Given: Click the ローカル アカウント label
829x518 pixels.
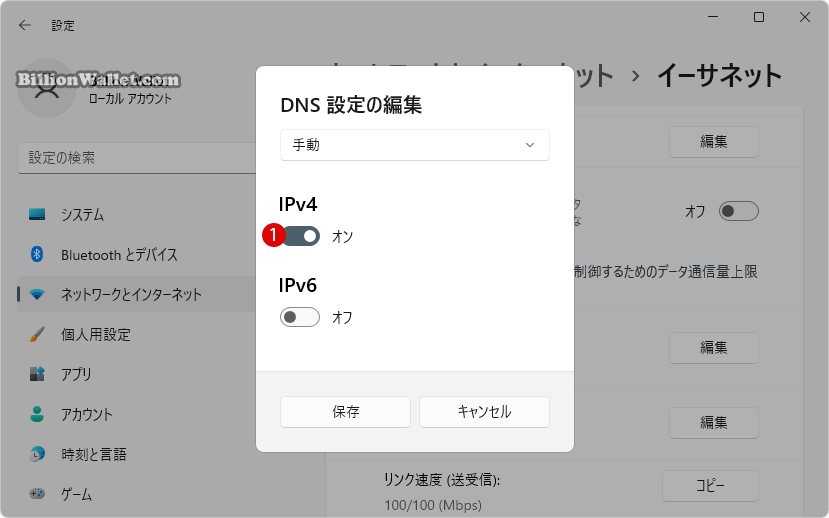Looking at the screenshot, I should [131, 99].
